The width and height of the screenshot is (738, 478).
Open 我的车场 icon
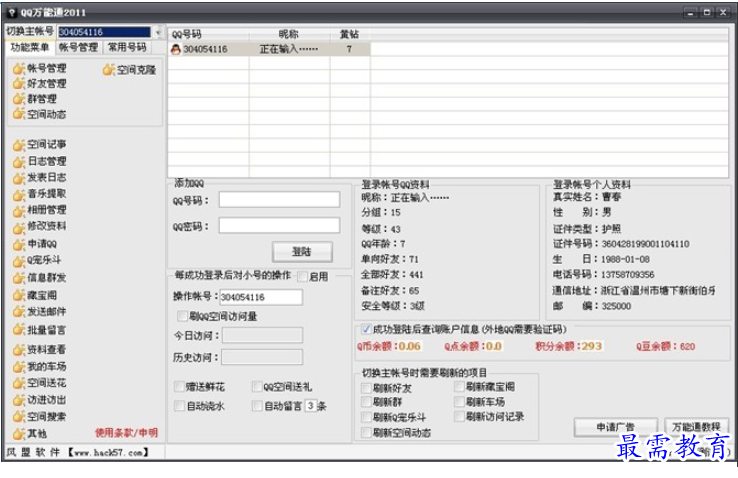19,366
